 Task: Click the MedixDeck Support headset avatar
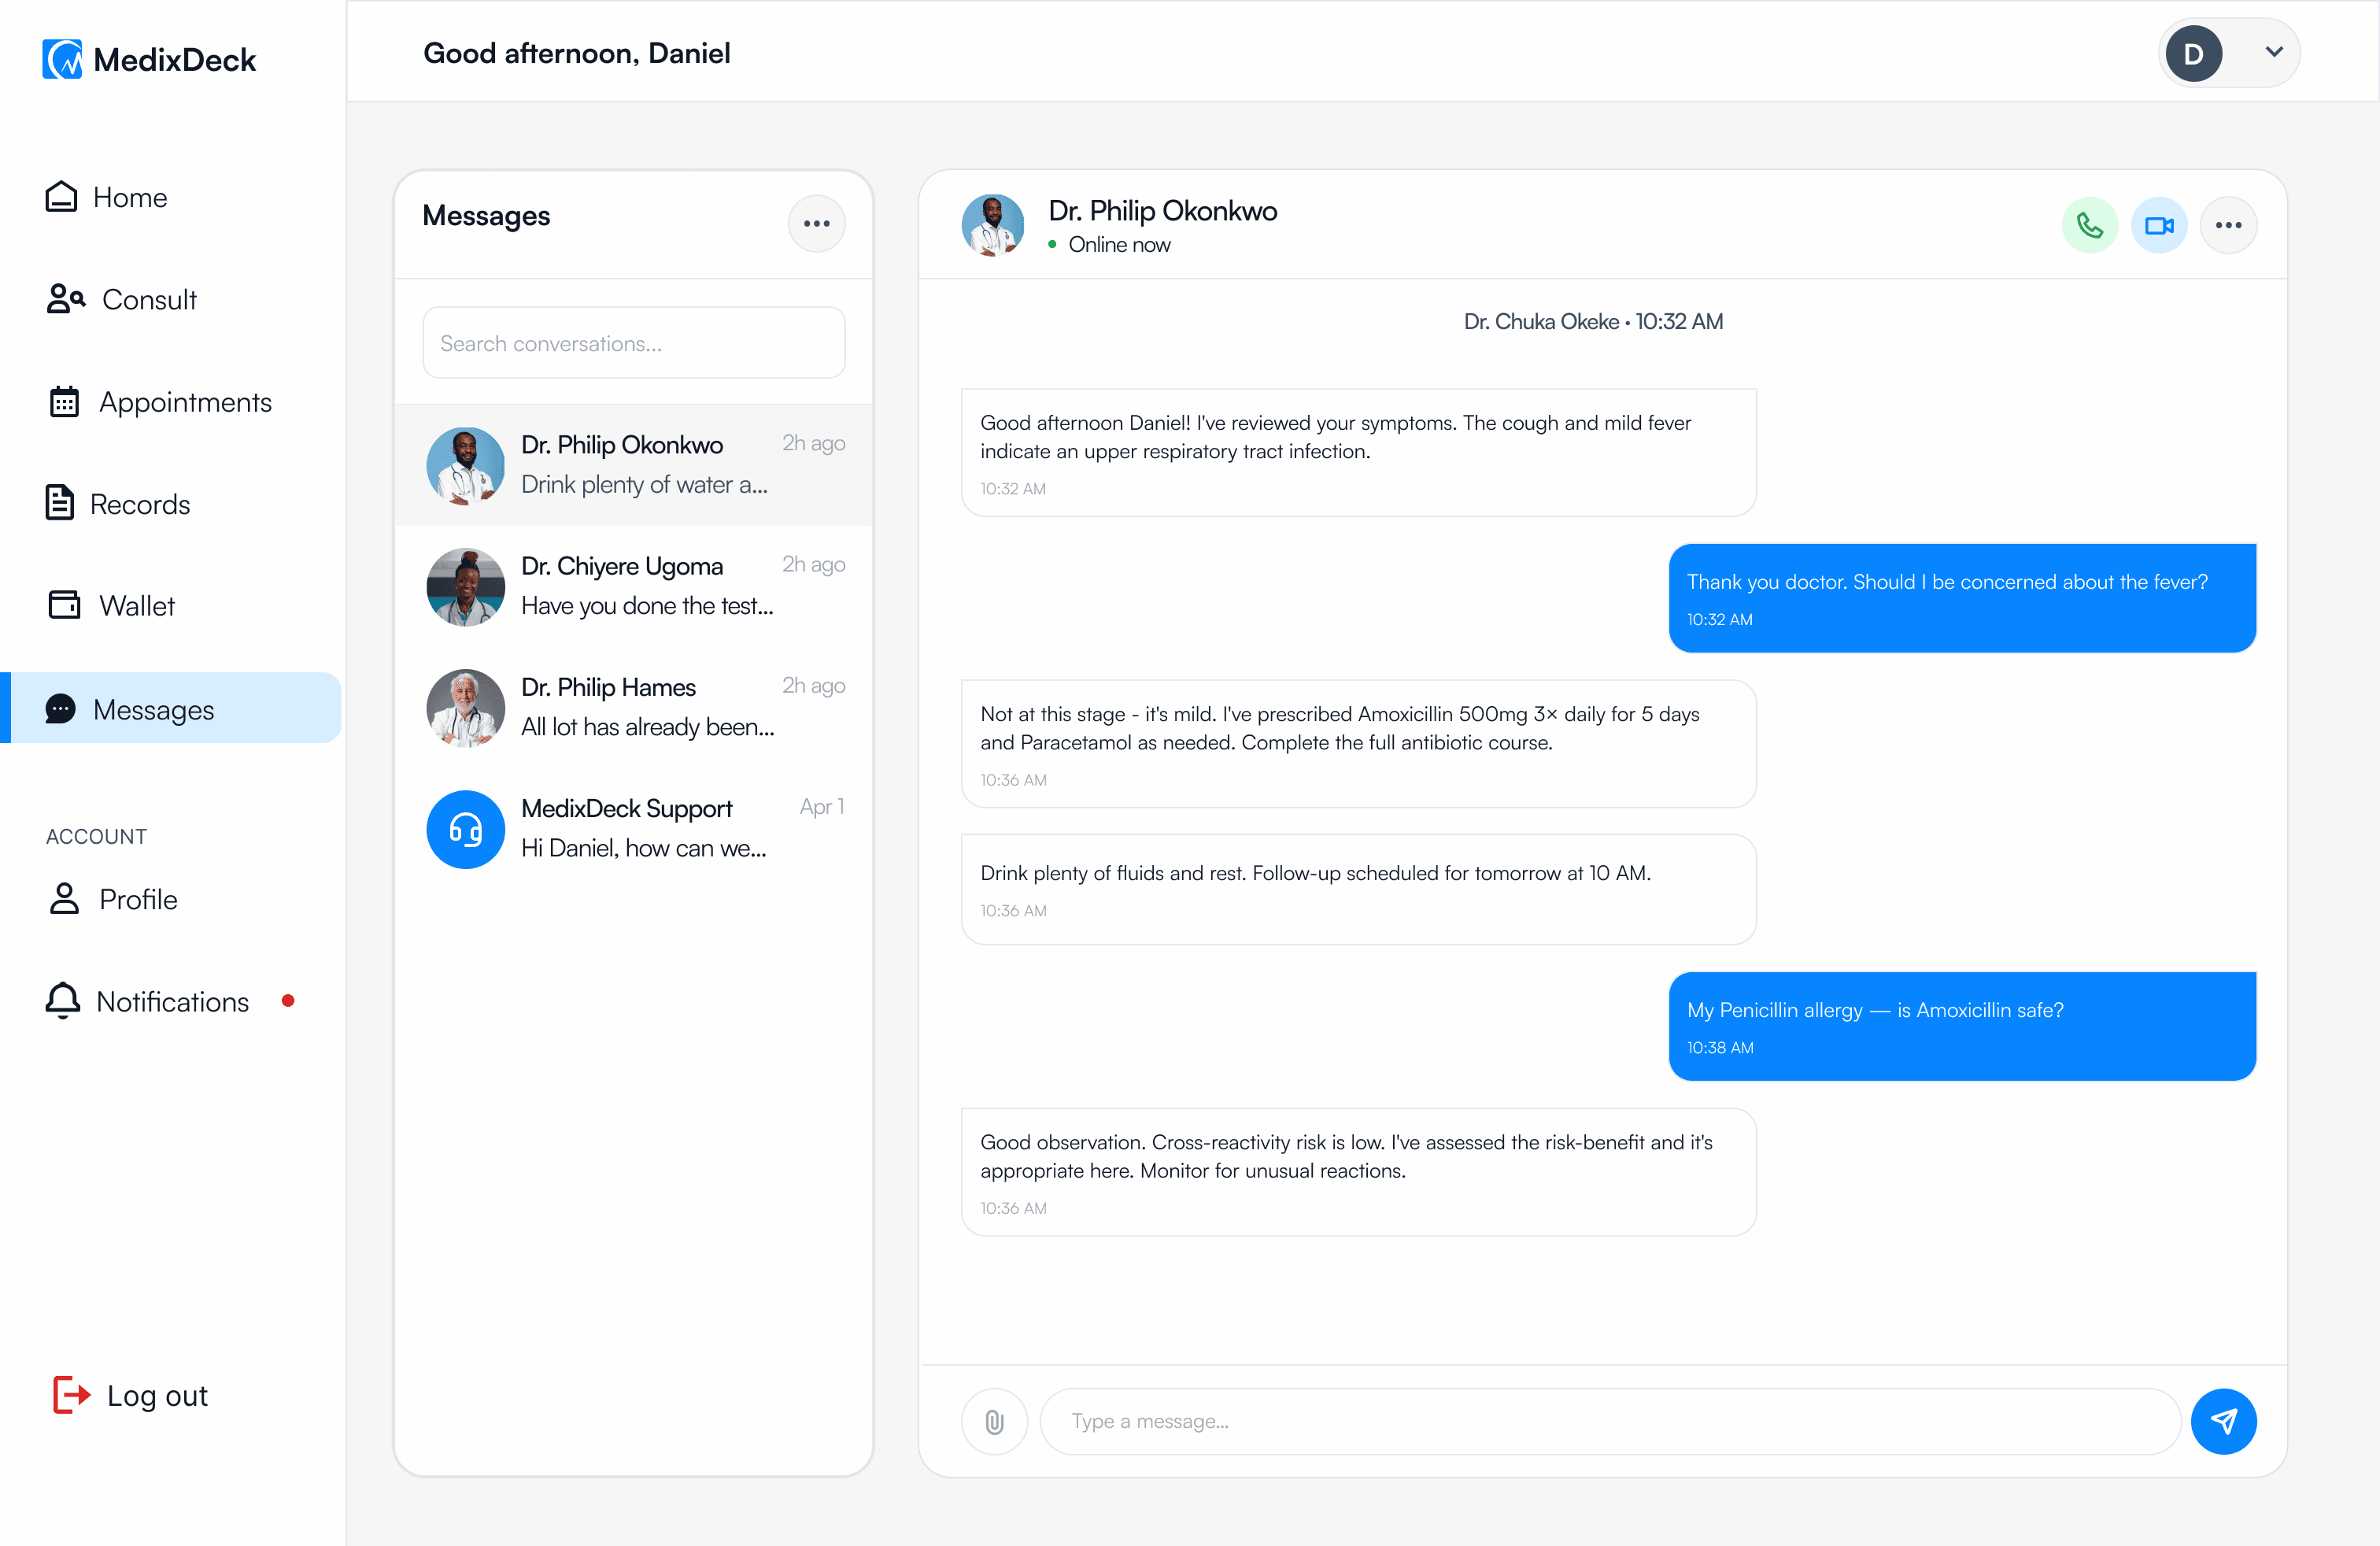click(x=465, y=829)
